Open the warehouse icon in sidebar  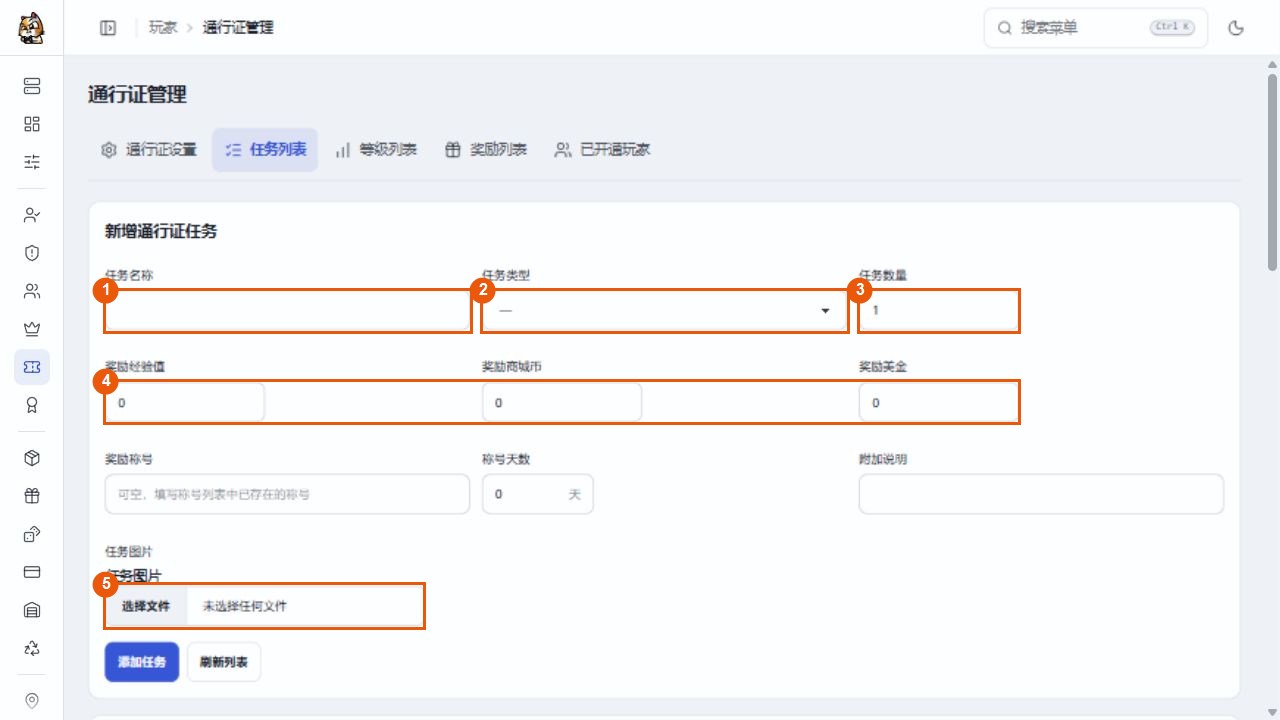(x=32, y=610)
